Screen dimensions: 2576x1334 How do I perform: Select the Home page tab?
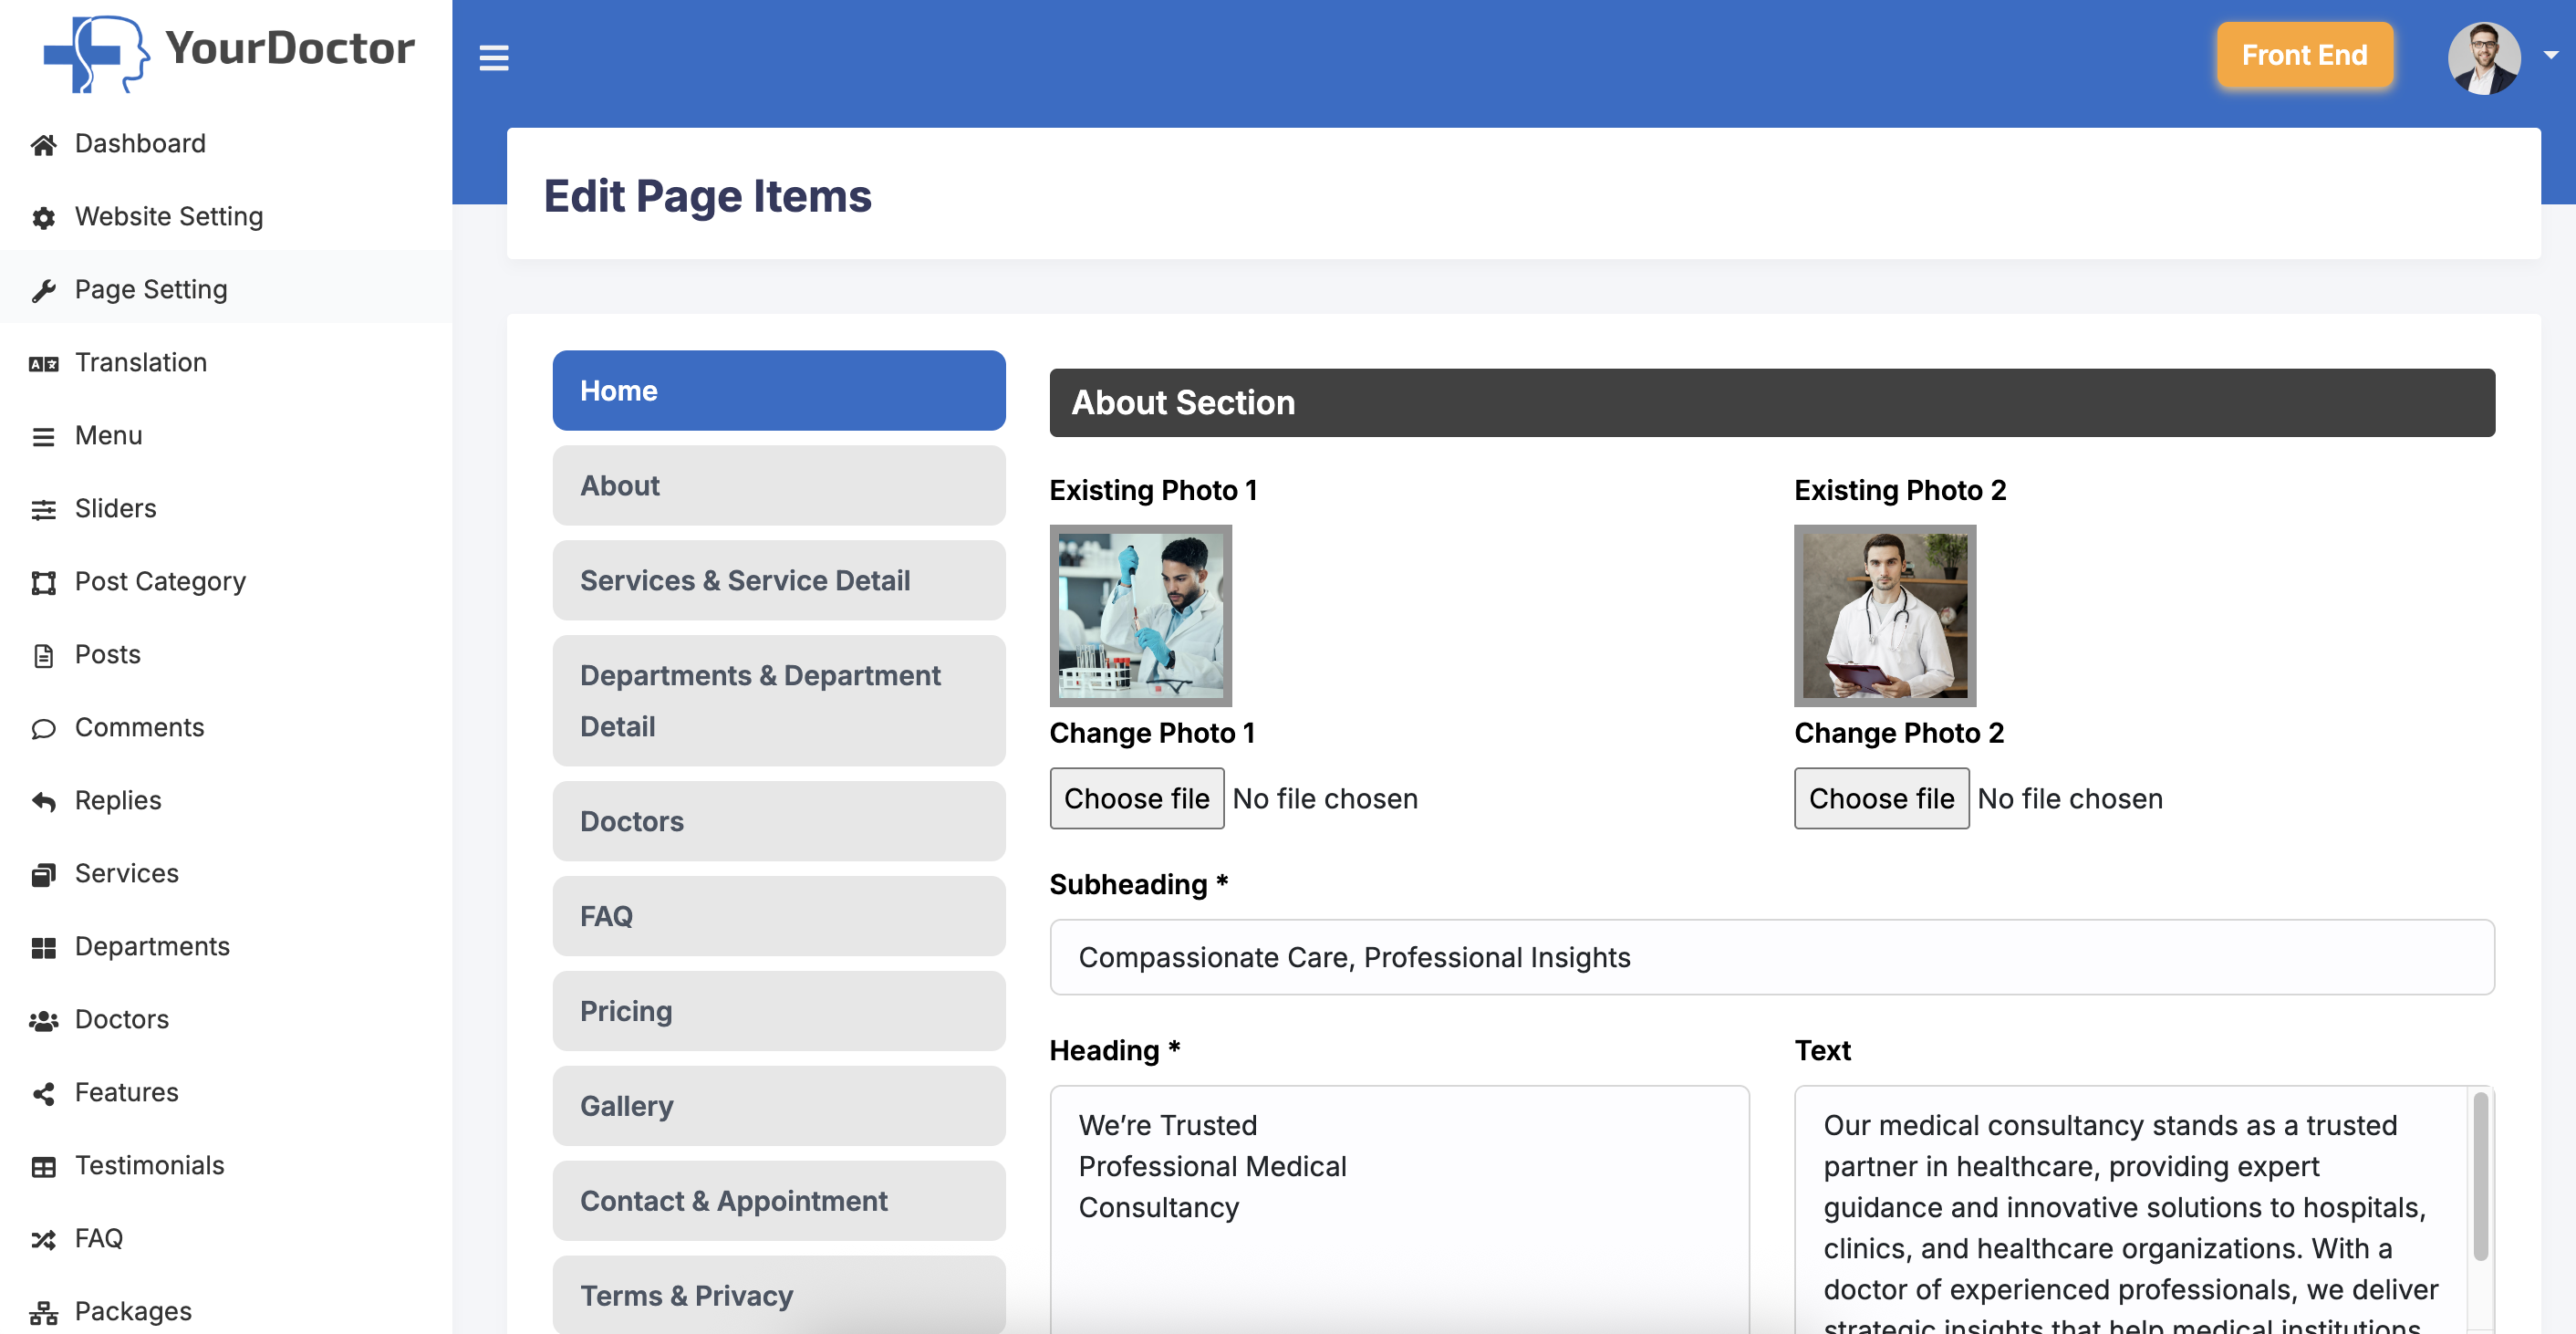click(x=779, y=390)
